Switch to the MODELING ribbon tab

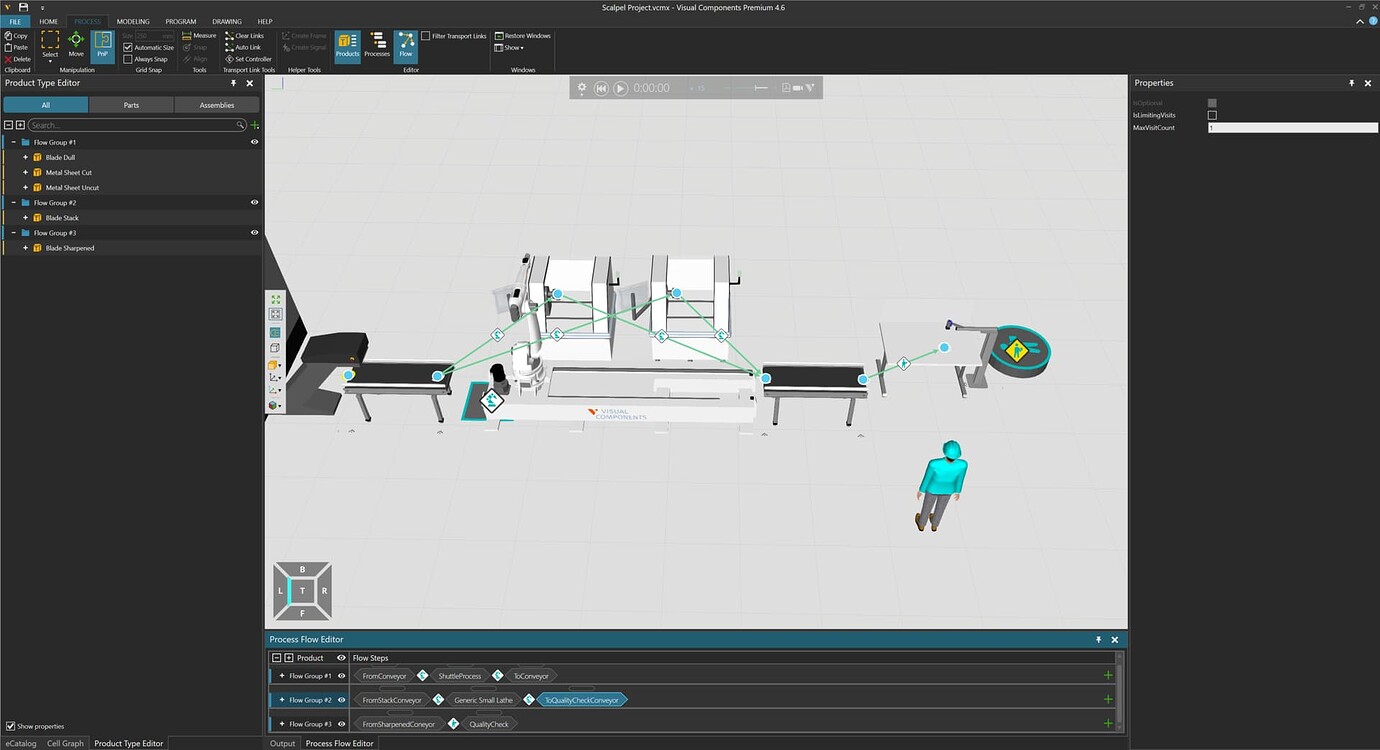point(132,20)
